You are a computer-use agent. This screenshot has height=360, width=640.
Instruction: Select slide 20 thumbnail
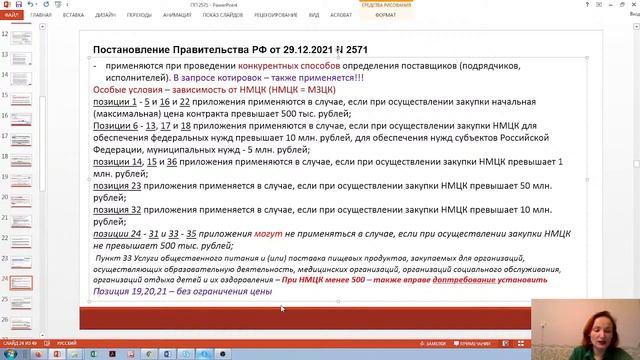pyautogui.click(x=21, y=201)
